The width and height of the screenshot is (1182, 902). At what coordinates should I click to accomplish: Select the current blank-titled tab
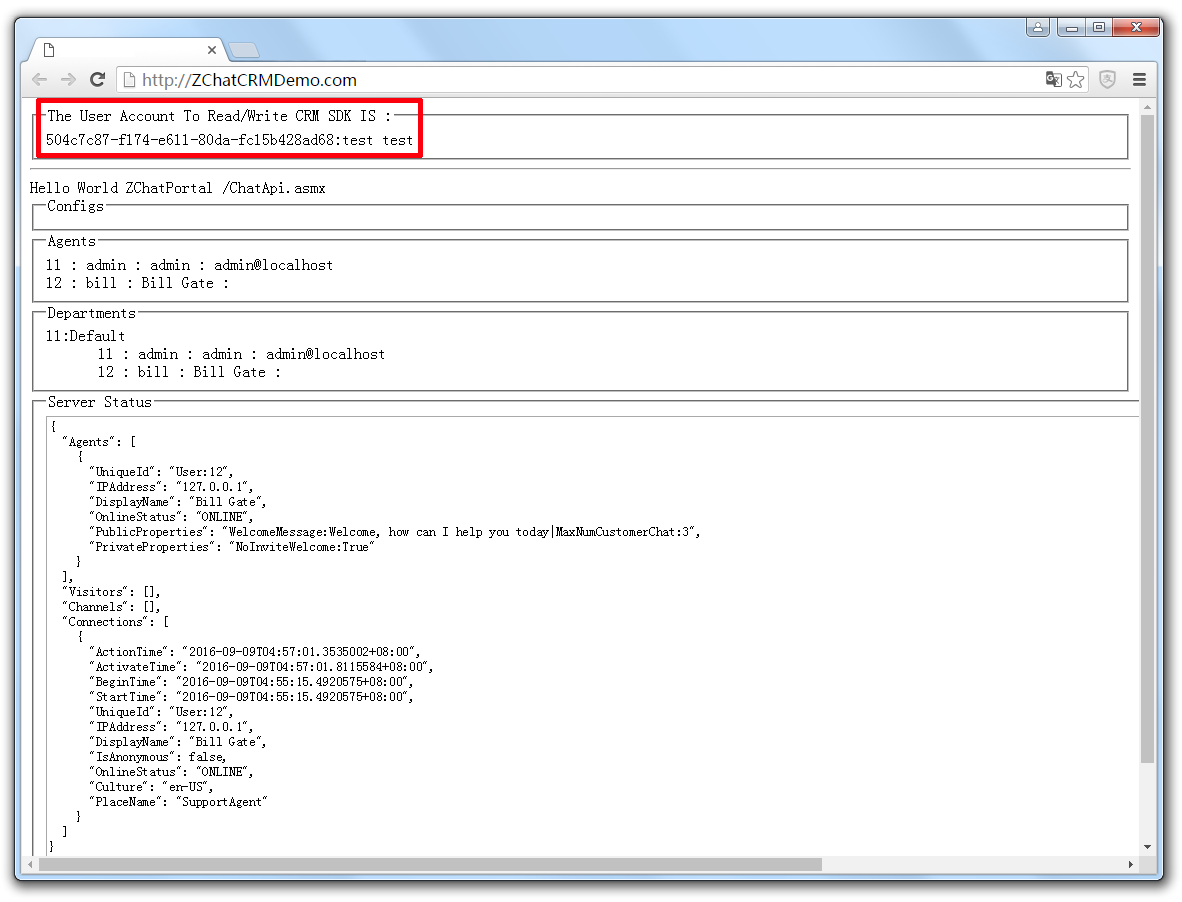127,50
